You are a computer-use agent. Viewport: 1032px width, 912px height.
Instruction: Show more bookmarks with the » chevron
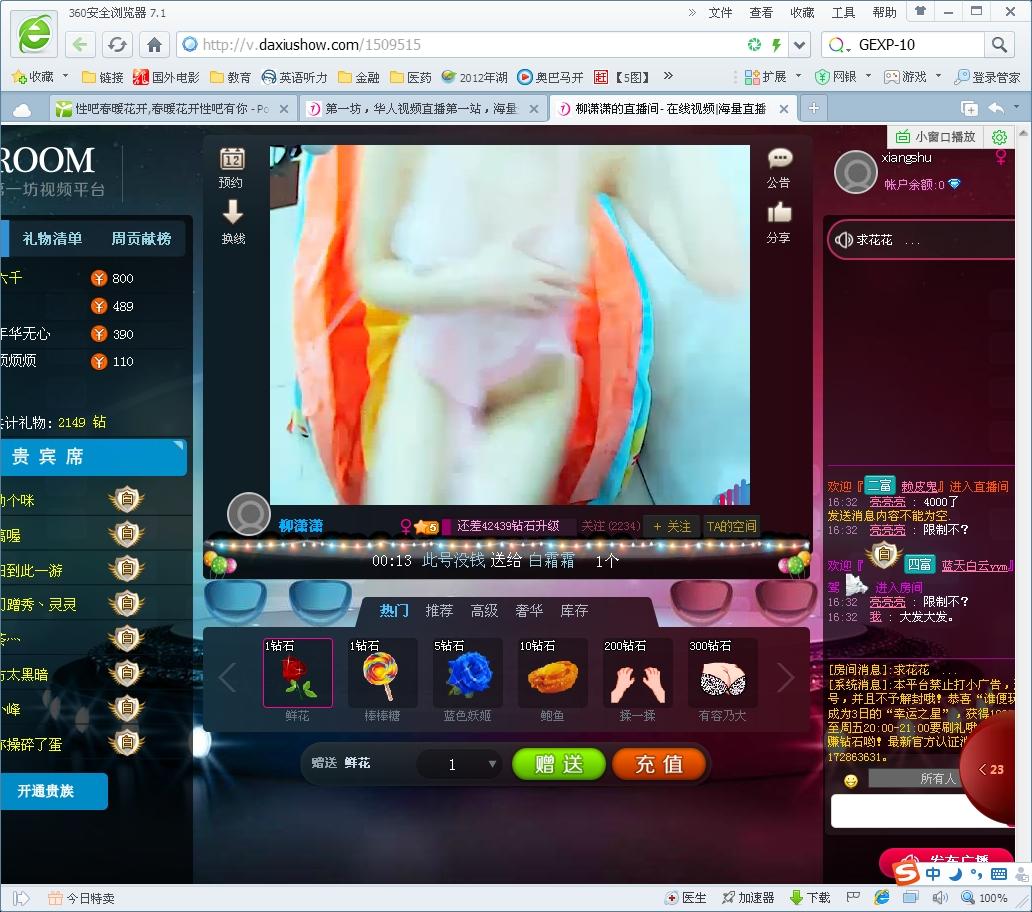coord(668,76)
